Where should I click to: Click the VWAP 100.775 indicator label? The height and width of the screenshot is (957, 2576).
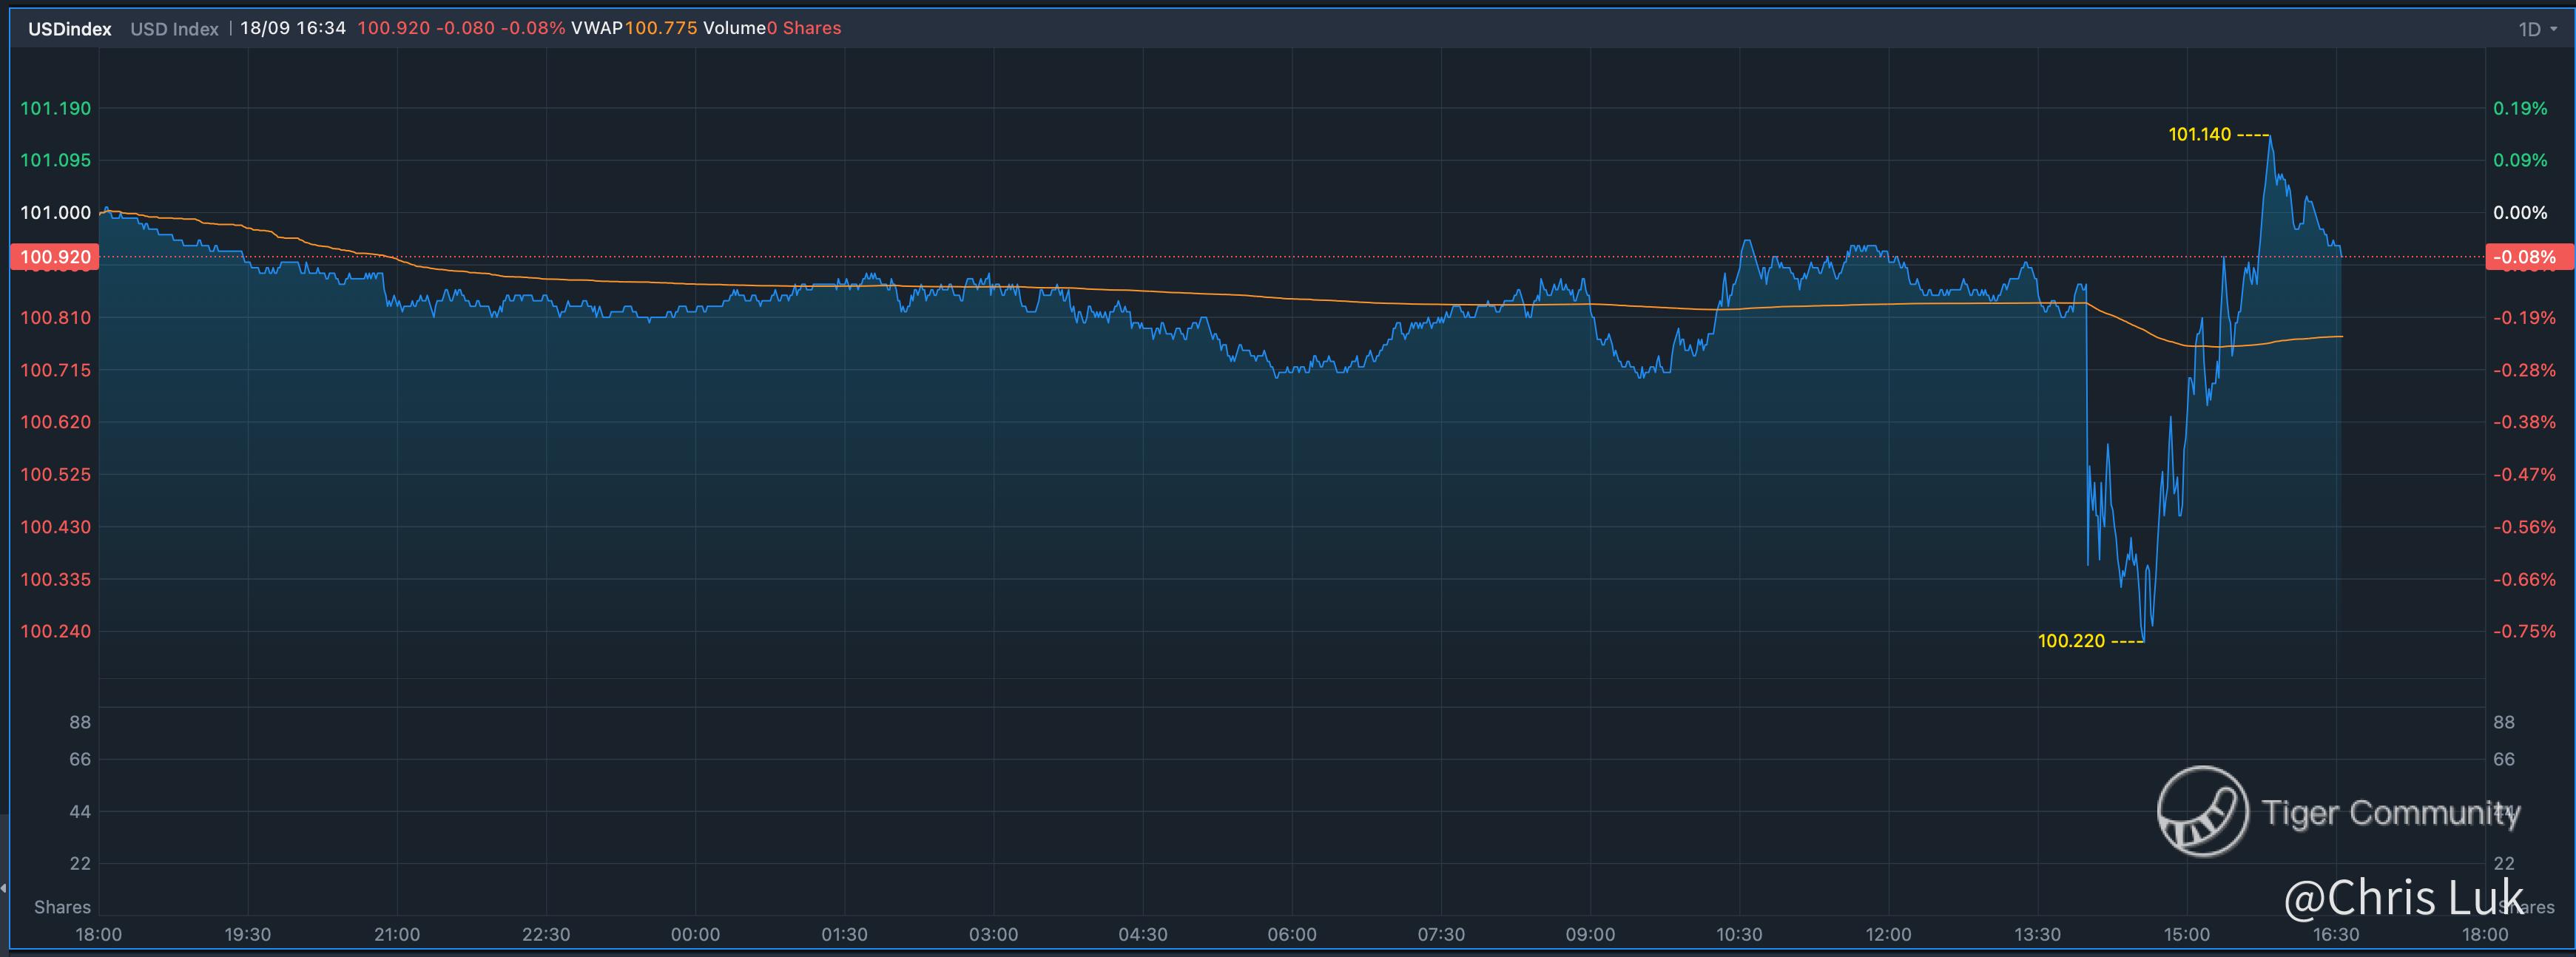coord(633,28)
